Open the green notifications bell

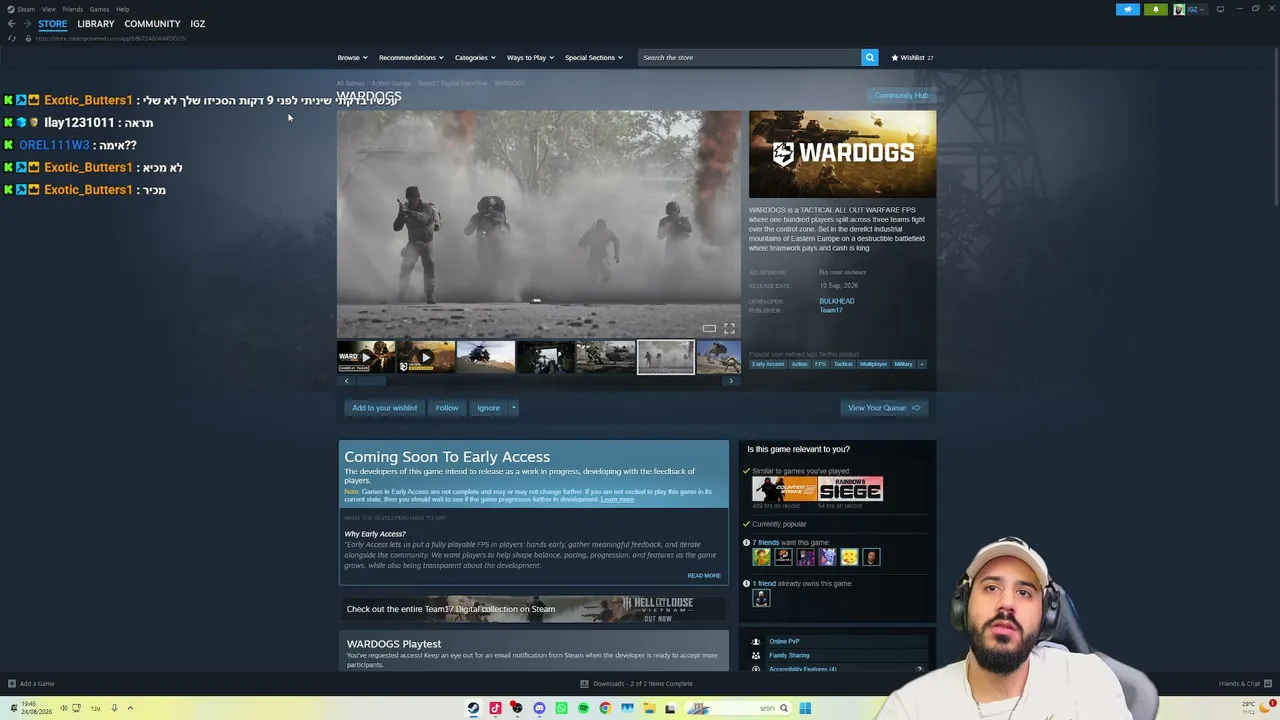[x=1155, y=9]
